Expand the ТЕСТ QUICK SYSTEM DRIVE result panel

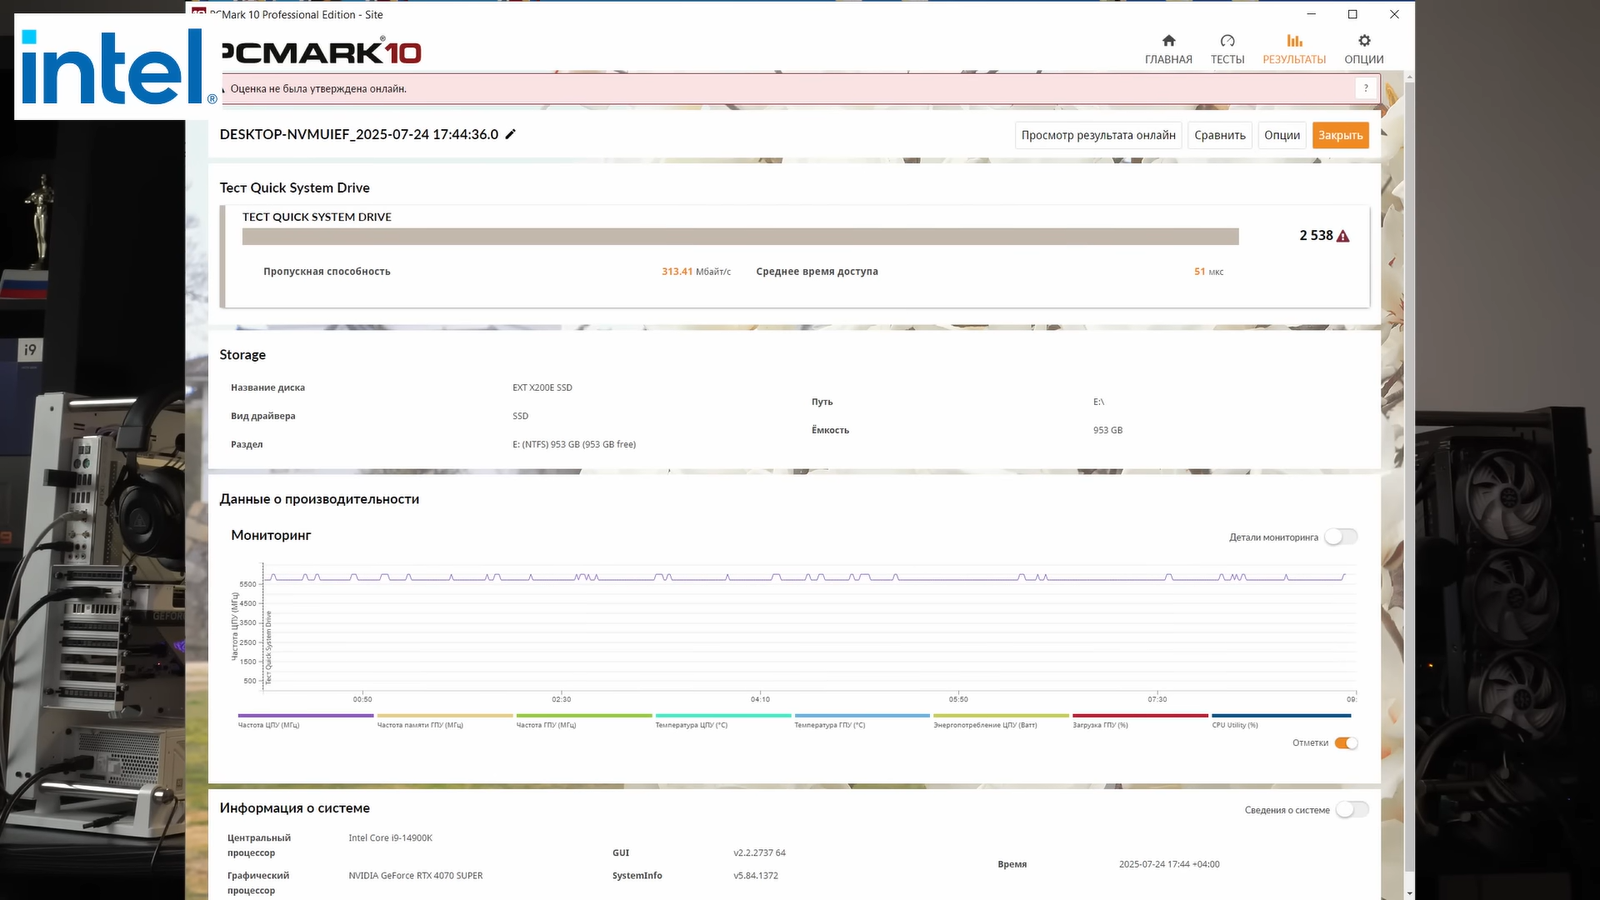point(317,217)
